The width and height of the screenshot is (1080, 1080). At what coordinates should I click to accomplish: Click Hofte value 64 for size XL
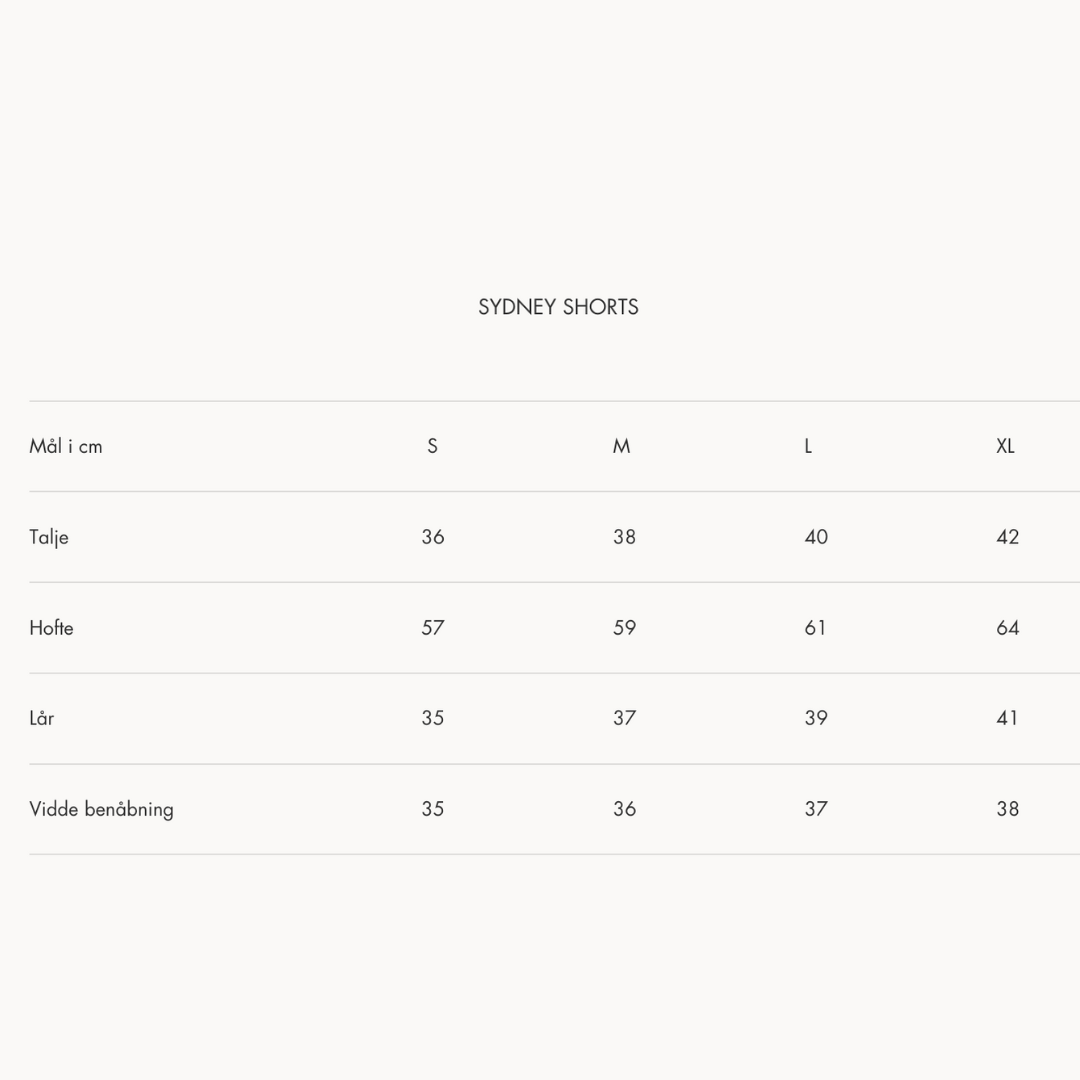tap(1008, 628)
